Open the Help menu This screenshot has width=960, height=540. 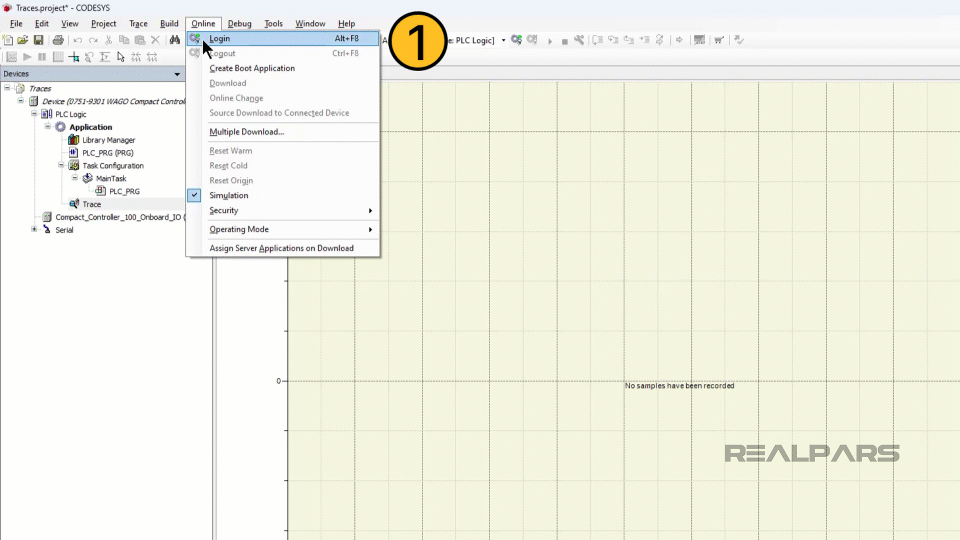click(x=346, y=23)
